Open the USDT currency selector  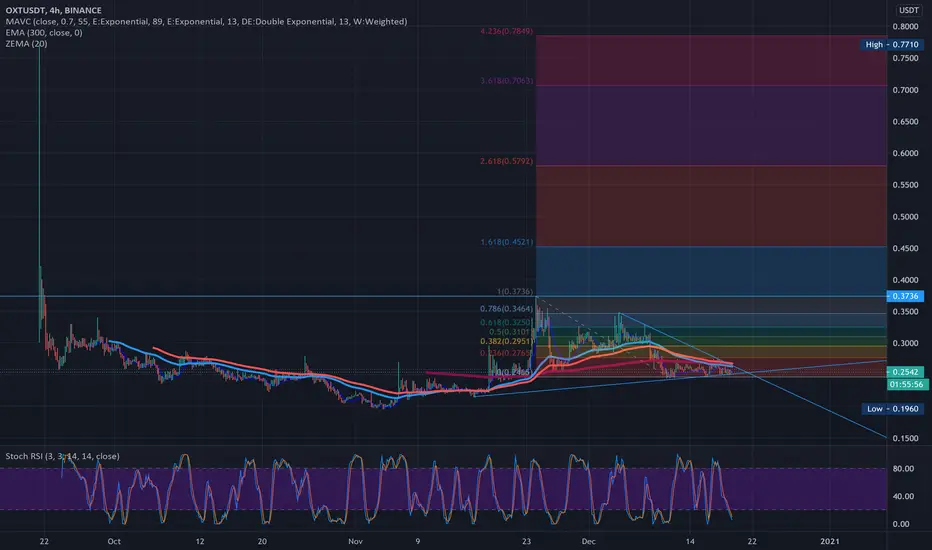pyautogui.click(x=908, y=10)
